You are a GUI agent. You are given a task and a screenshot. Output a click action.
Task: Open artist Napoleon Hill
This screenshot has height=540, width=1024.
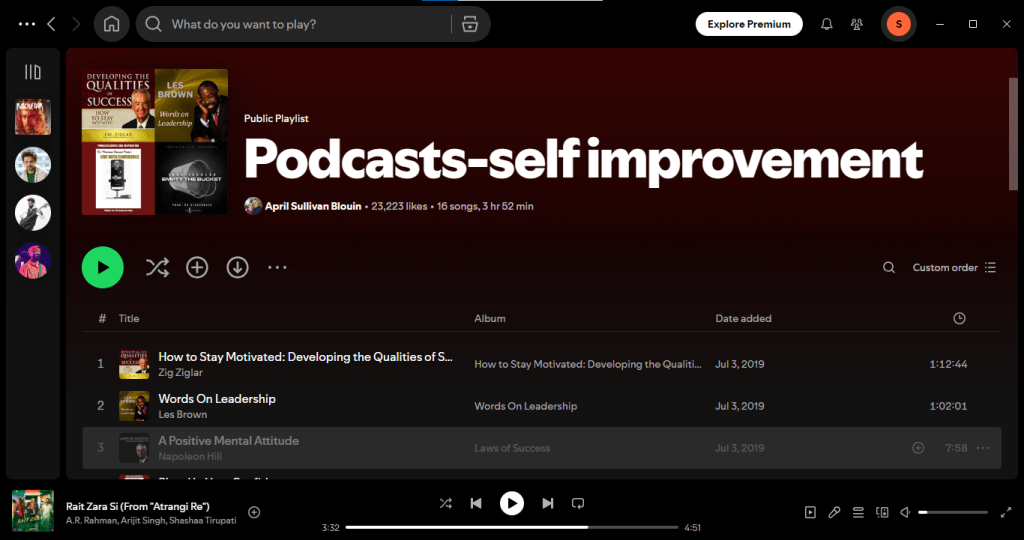click(x=190, y=456)
